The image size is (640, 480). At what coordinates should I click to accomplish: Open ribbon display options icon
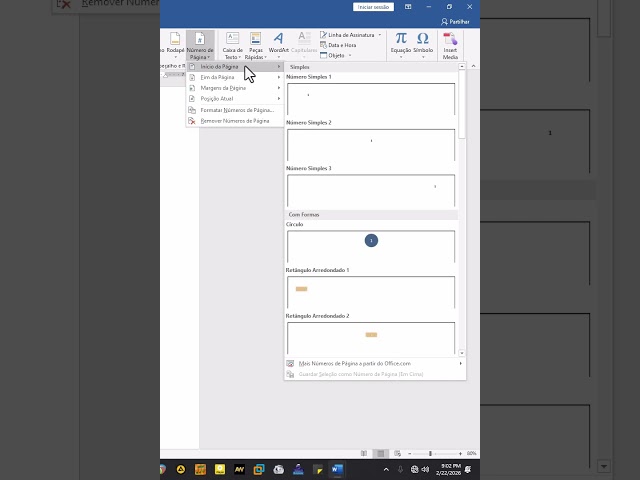(408, 7)
